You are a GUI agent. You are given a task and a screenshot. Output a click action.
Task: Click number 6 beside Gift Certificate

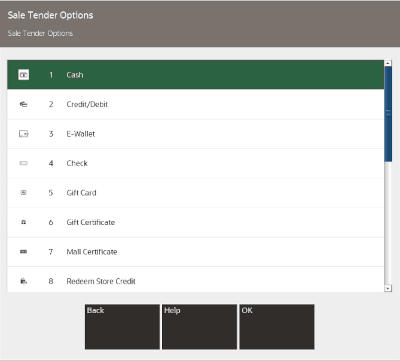click(x=51, y=222)
